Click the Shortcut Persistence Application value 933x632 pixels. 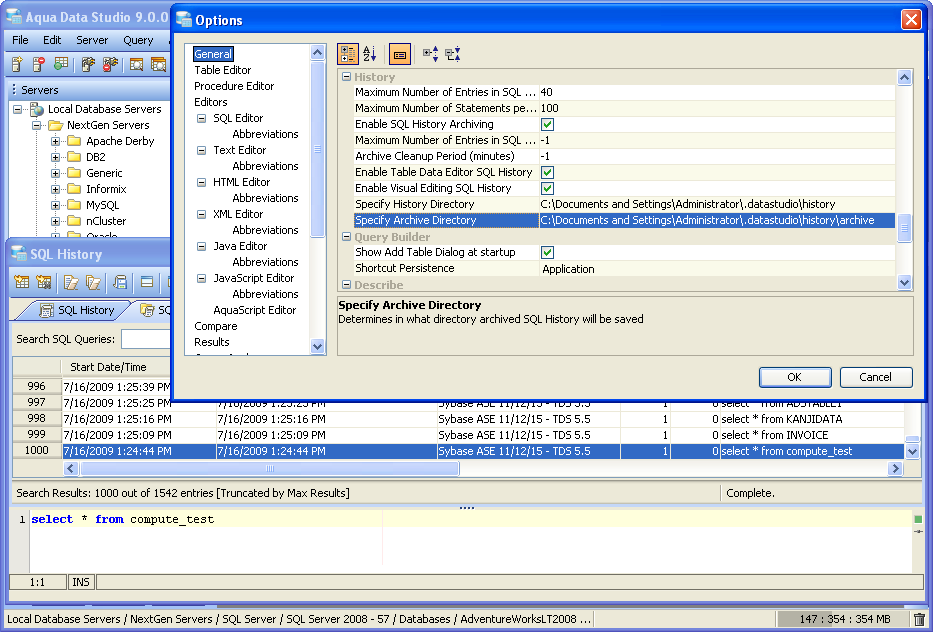tap(717, 269)
